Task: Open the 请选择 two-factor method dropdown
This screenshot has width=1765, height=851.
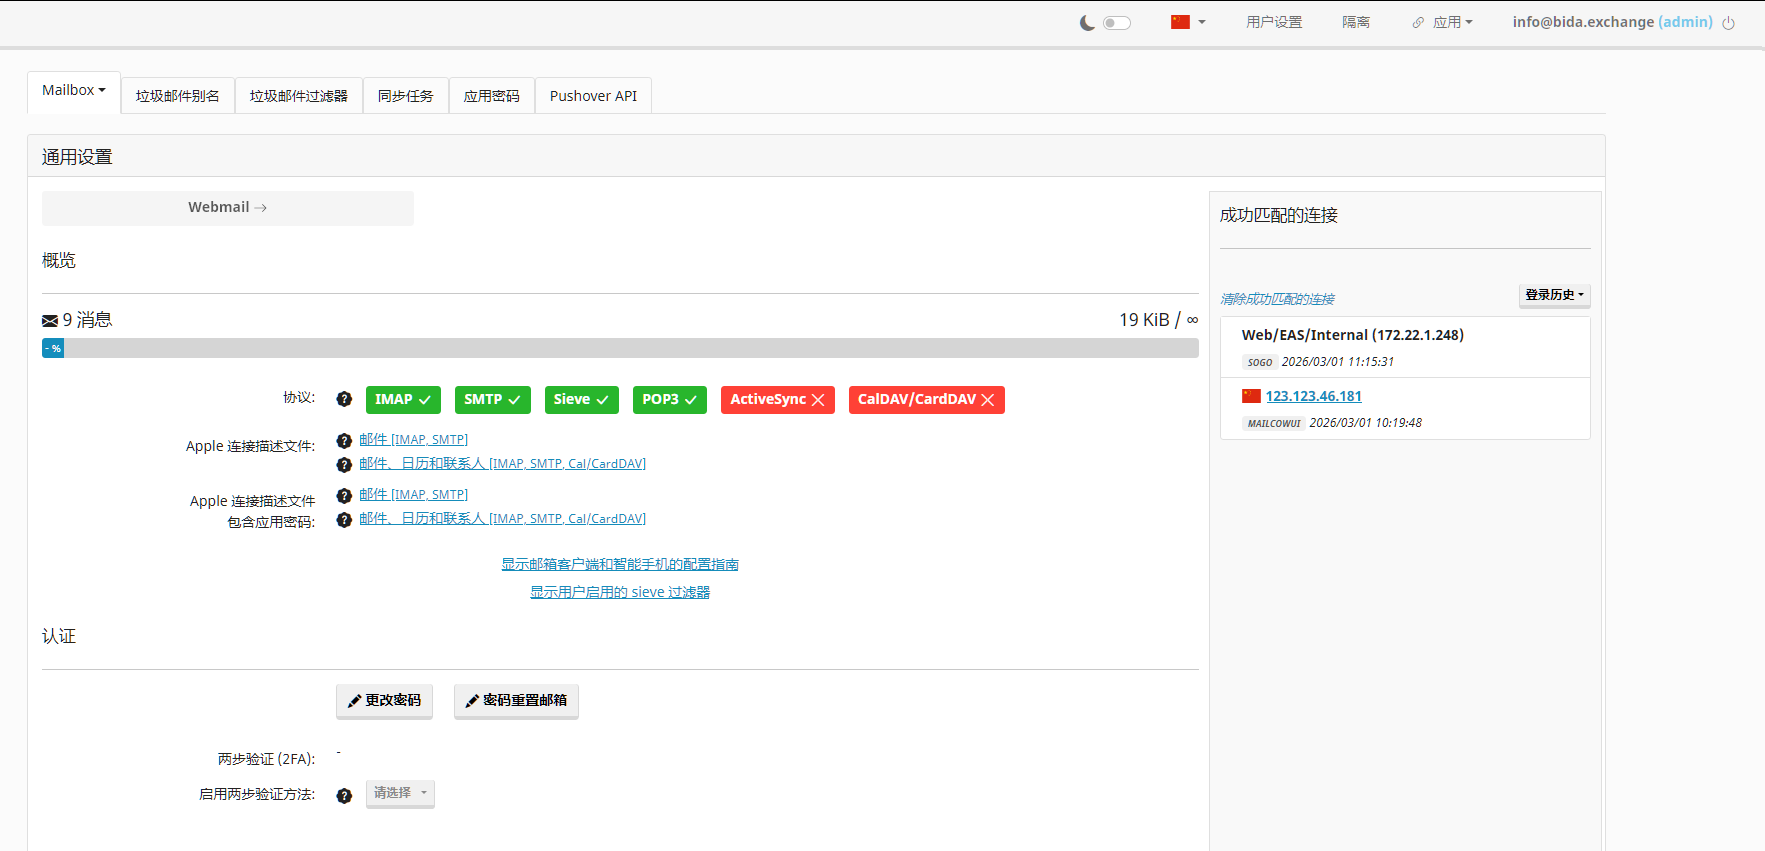Action: click(x=400, y=793)
